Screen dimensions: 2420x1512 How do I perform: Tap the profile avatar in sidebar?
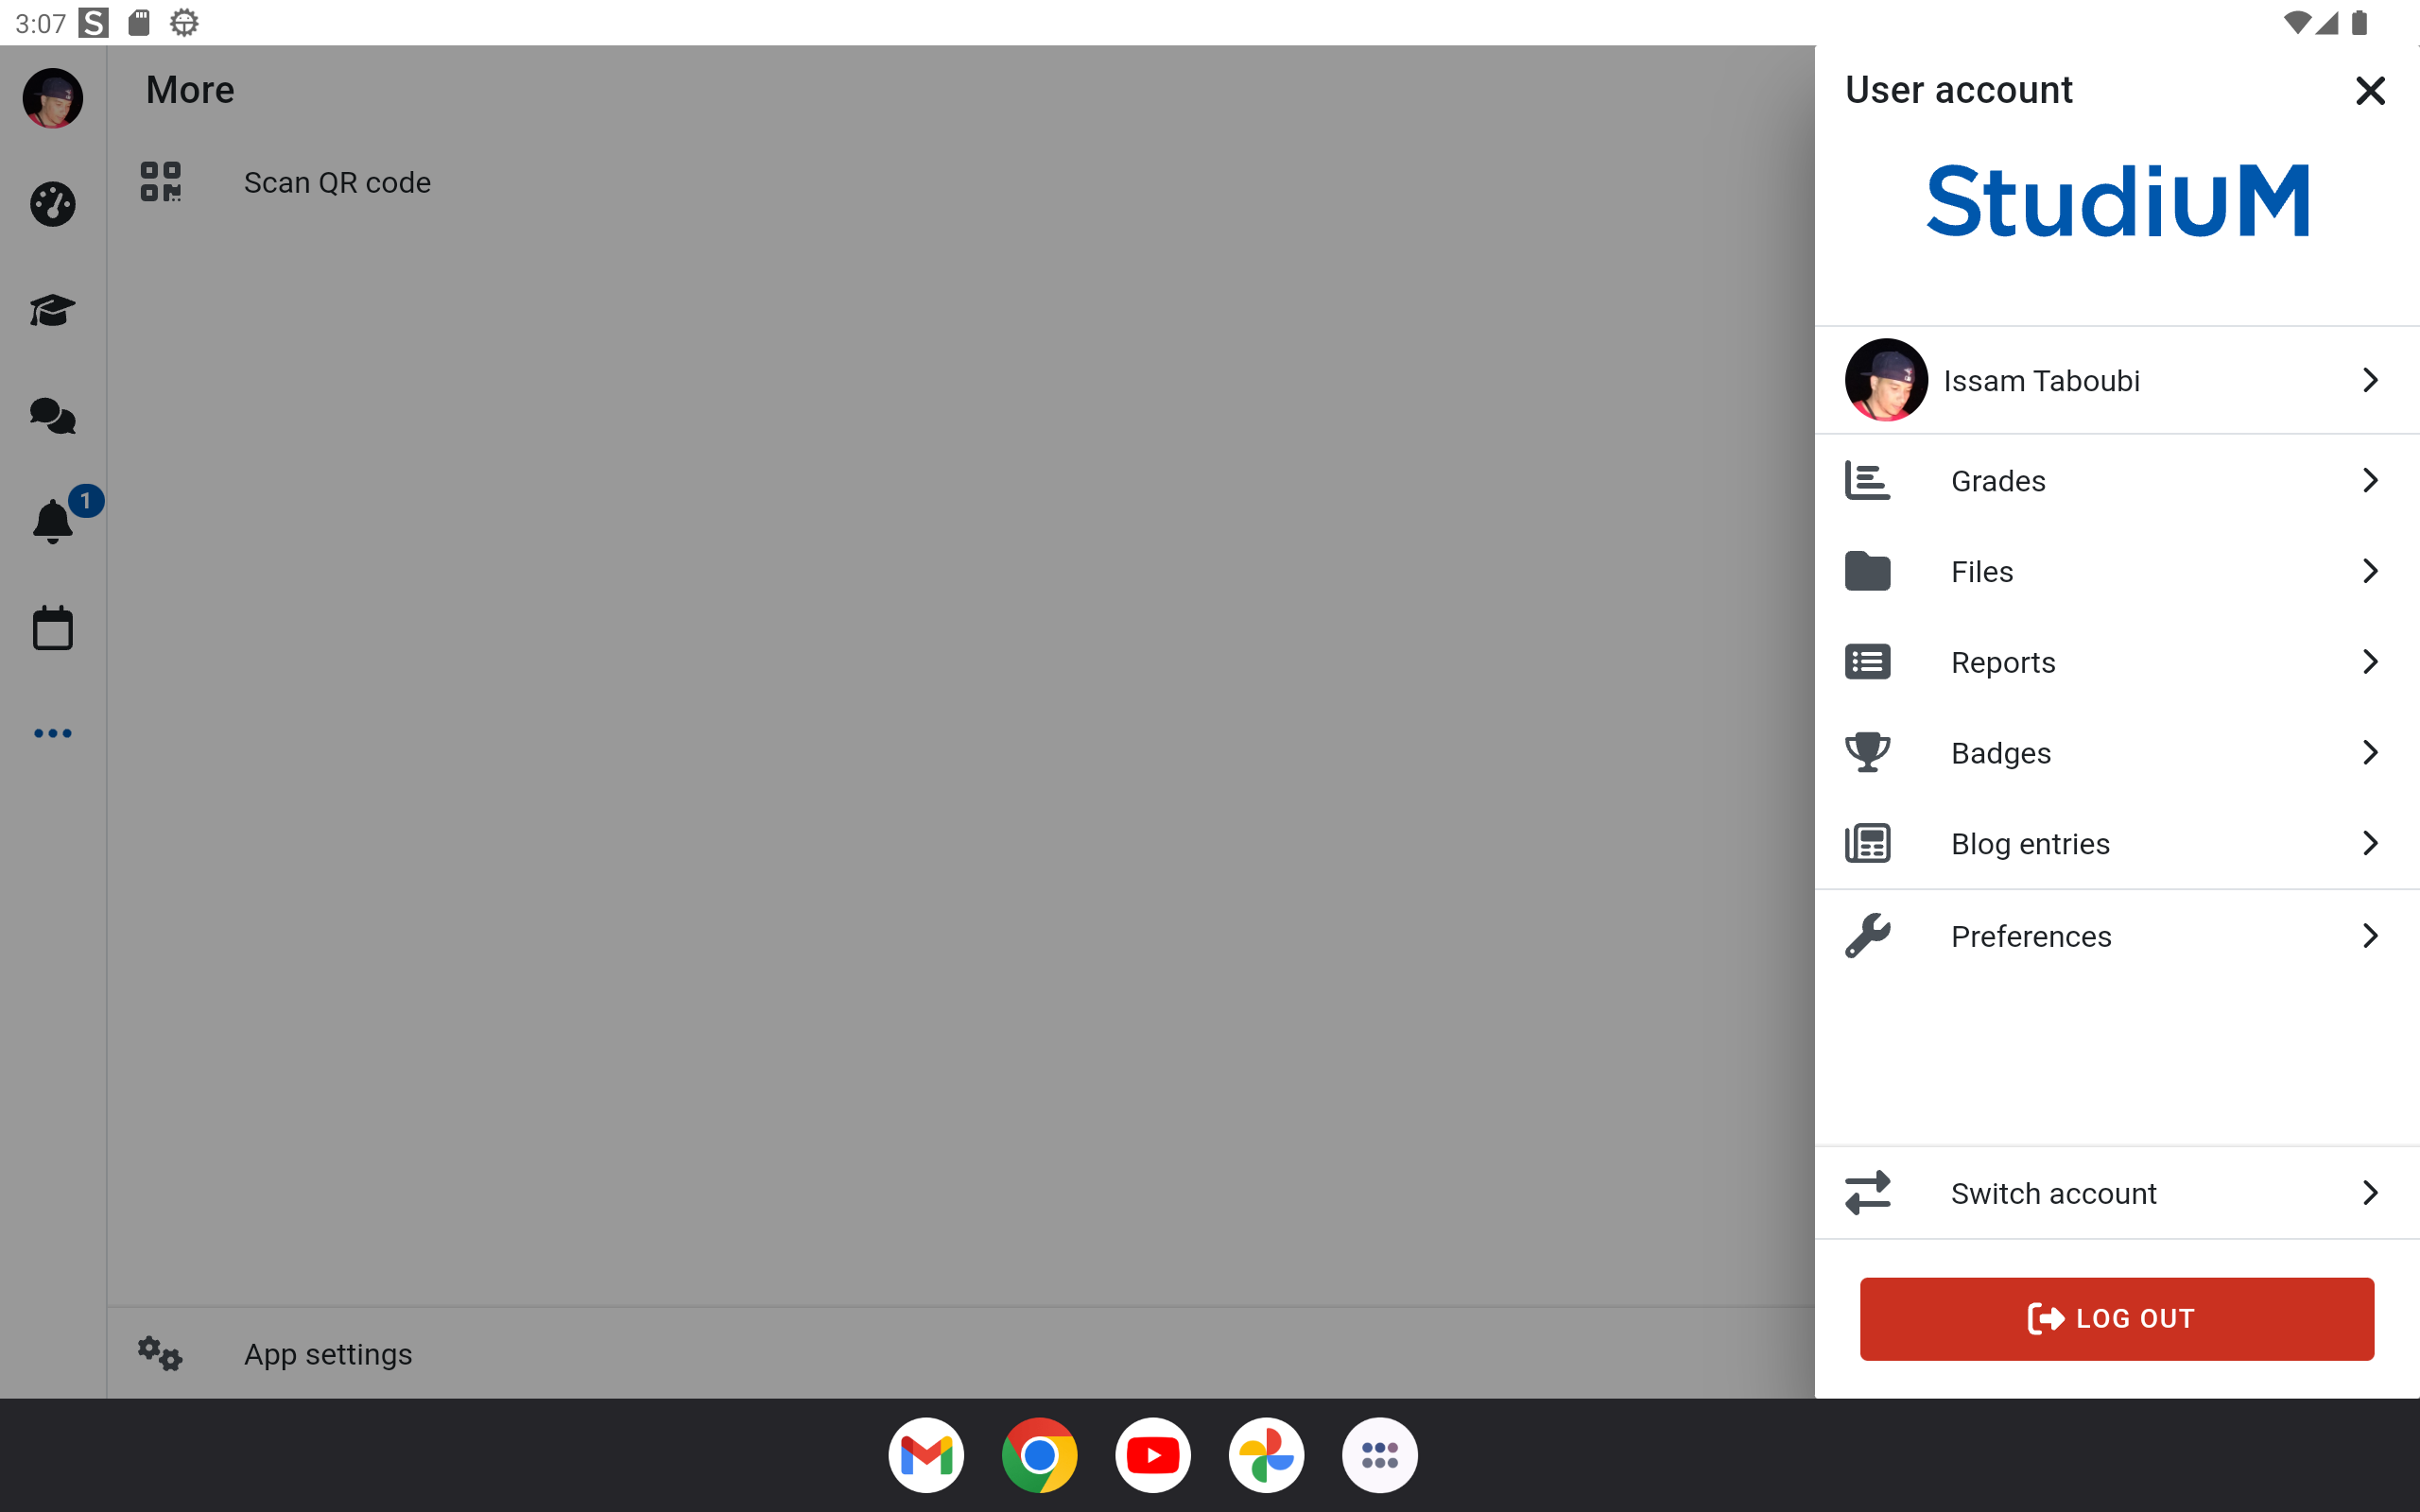click(52, 98)
